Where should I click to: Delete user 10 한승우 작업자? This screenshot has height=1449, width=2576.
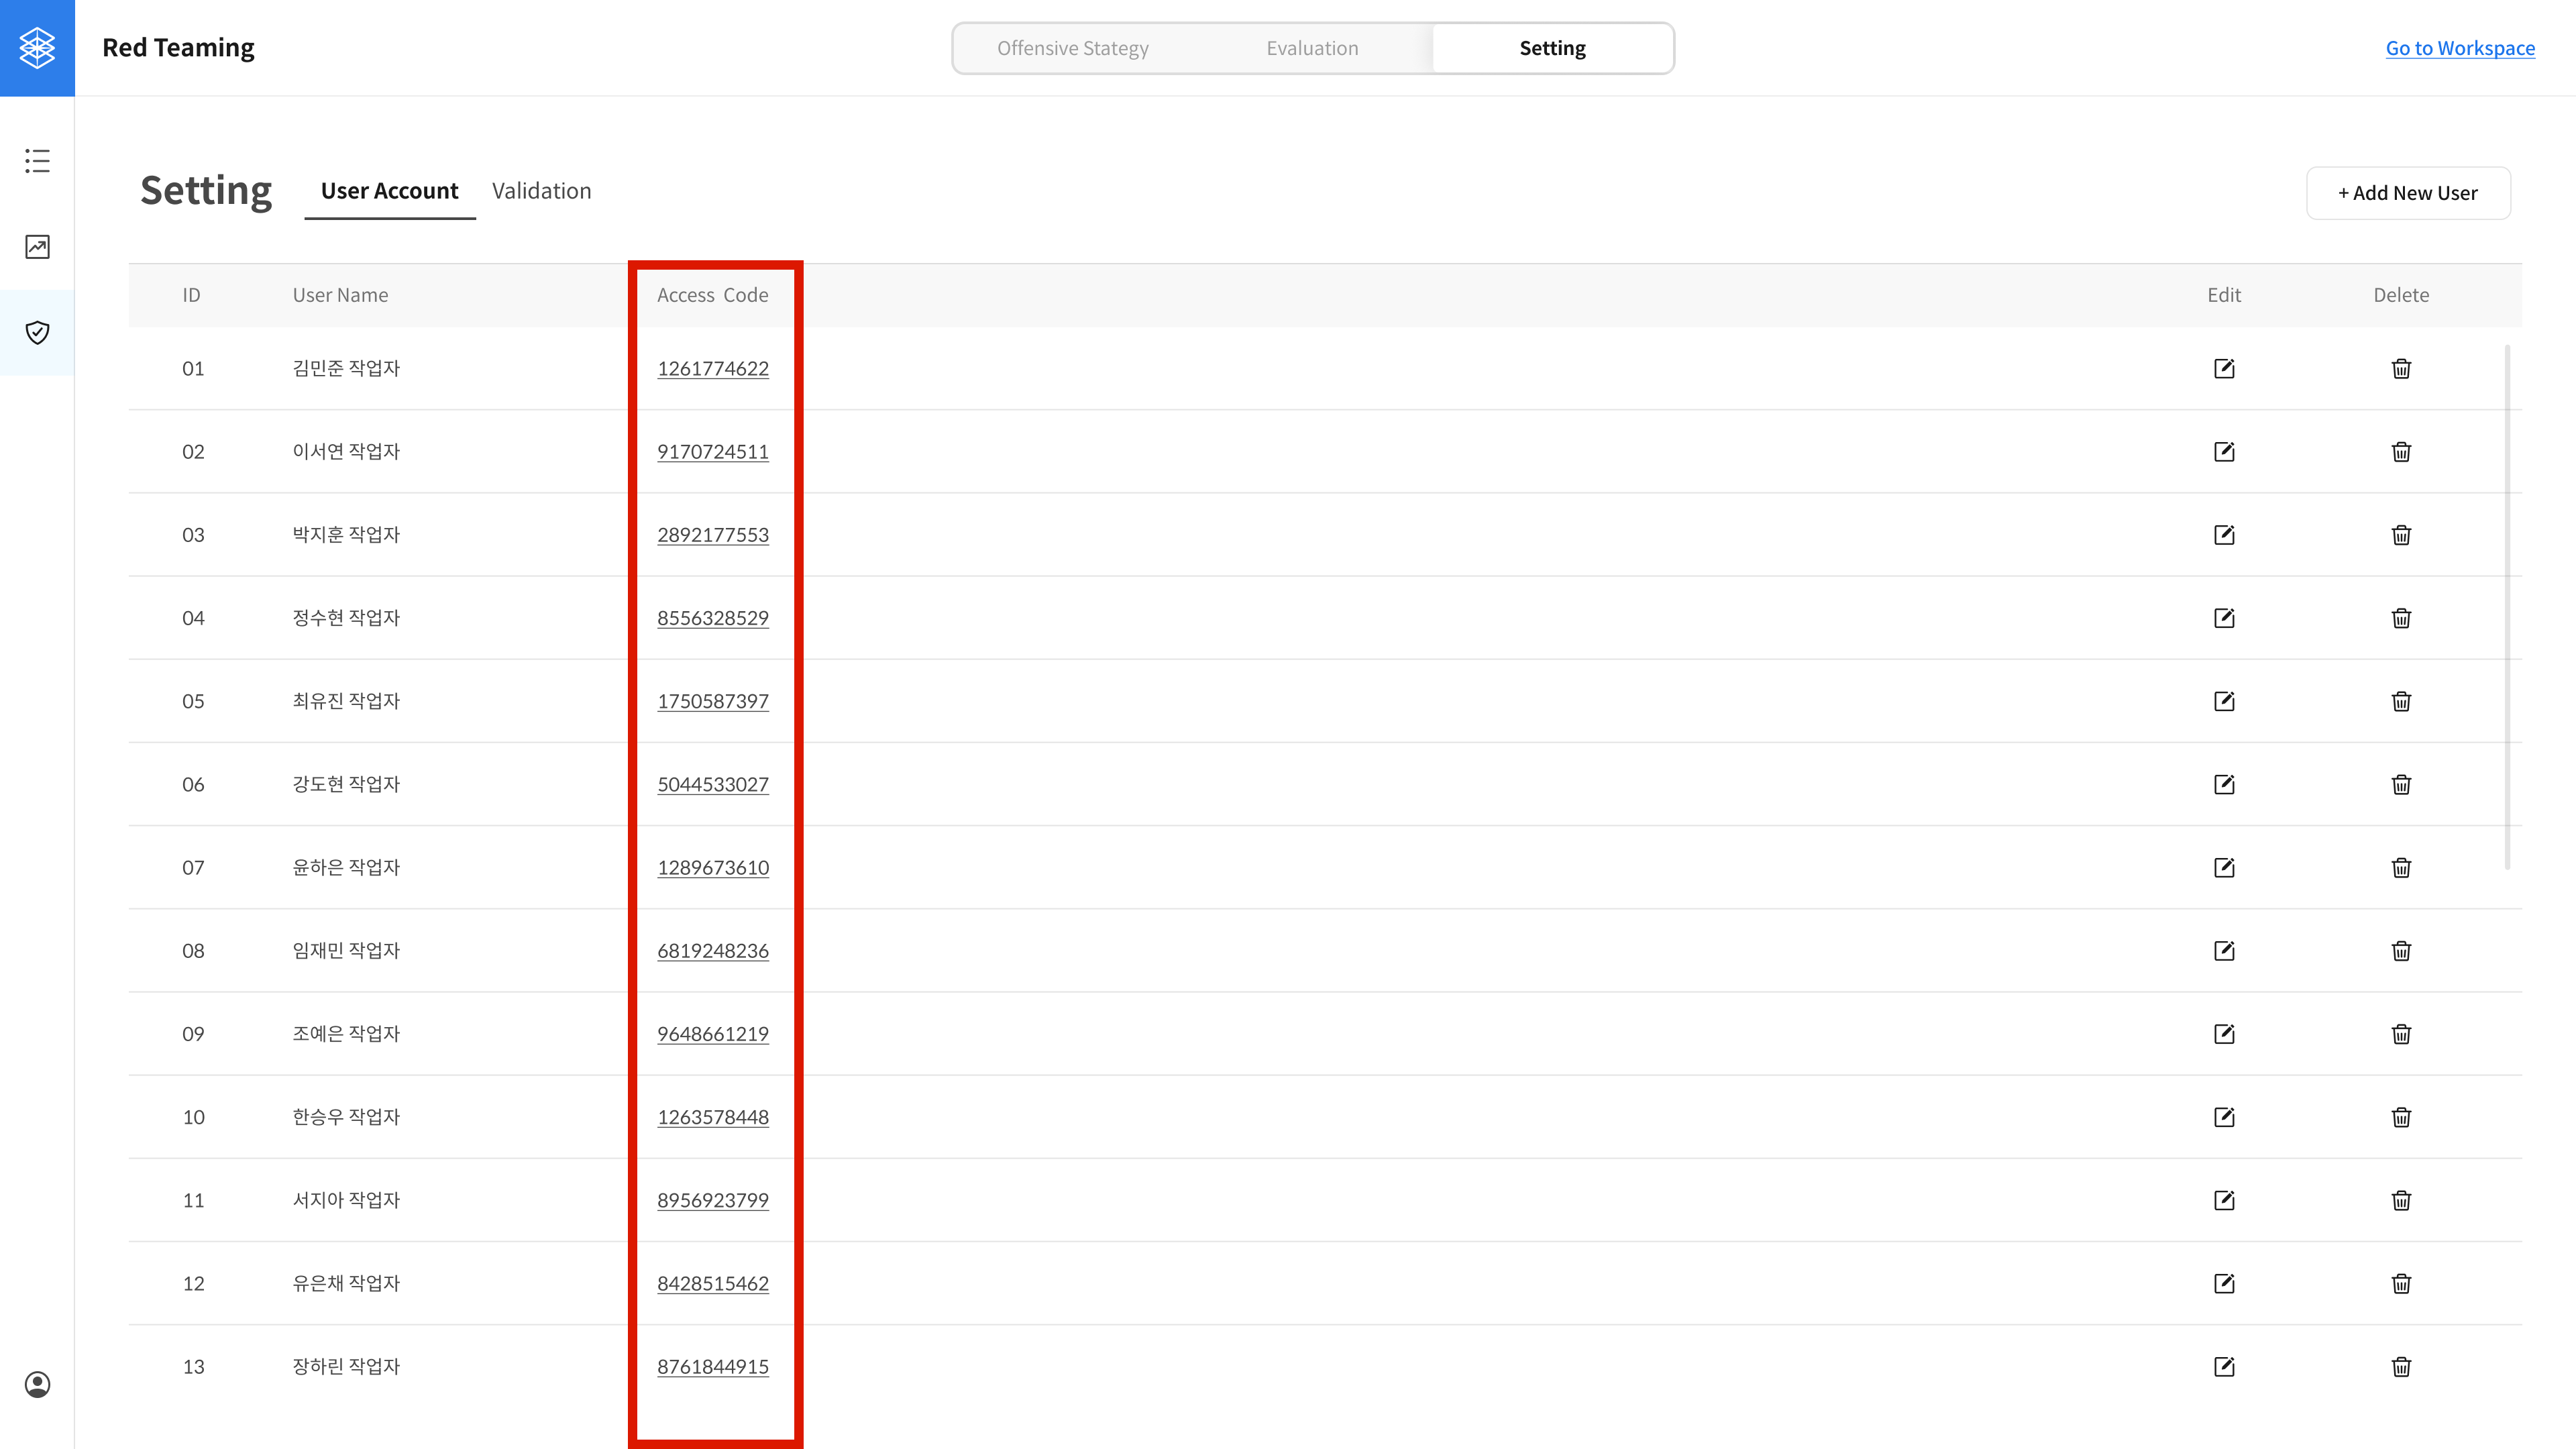2401,1117
